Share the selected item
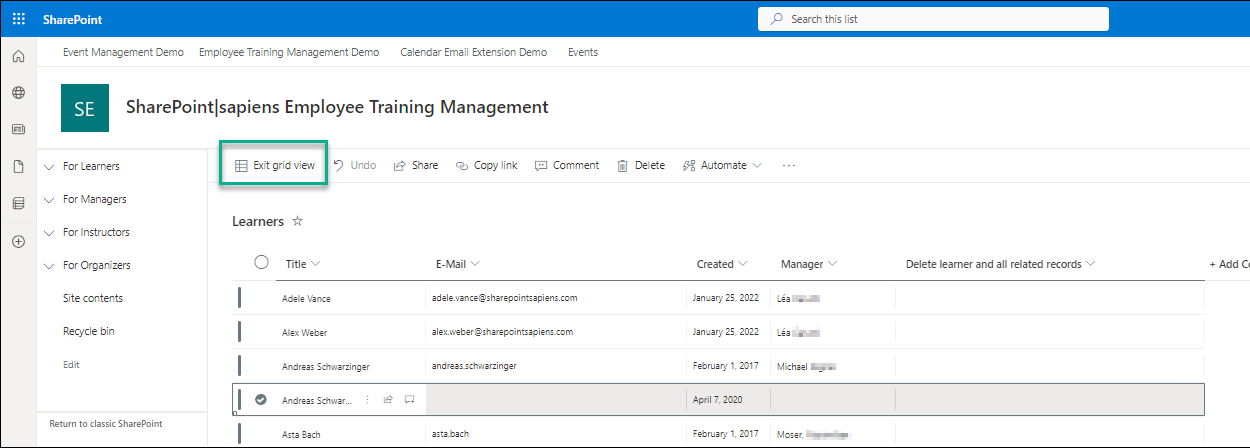The image size is (1250, 448). tap(415, 165)
